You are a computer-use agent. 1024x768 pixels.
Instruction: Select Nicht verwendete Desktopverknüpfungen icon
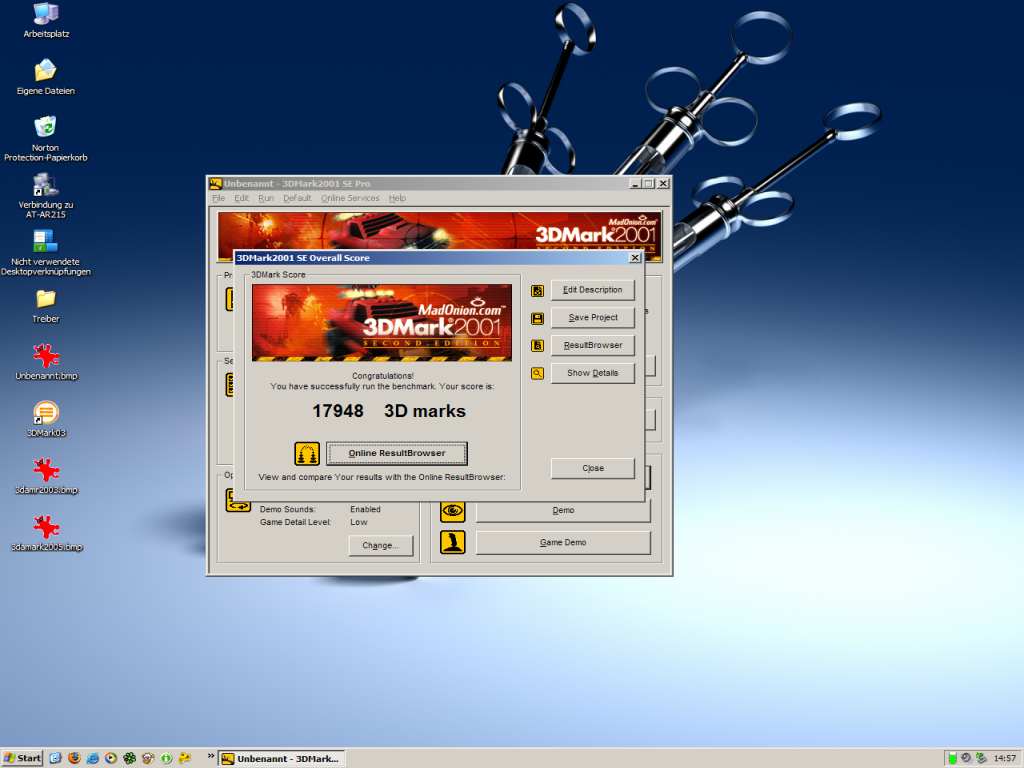click(x=46, y=241)
